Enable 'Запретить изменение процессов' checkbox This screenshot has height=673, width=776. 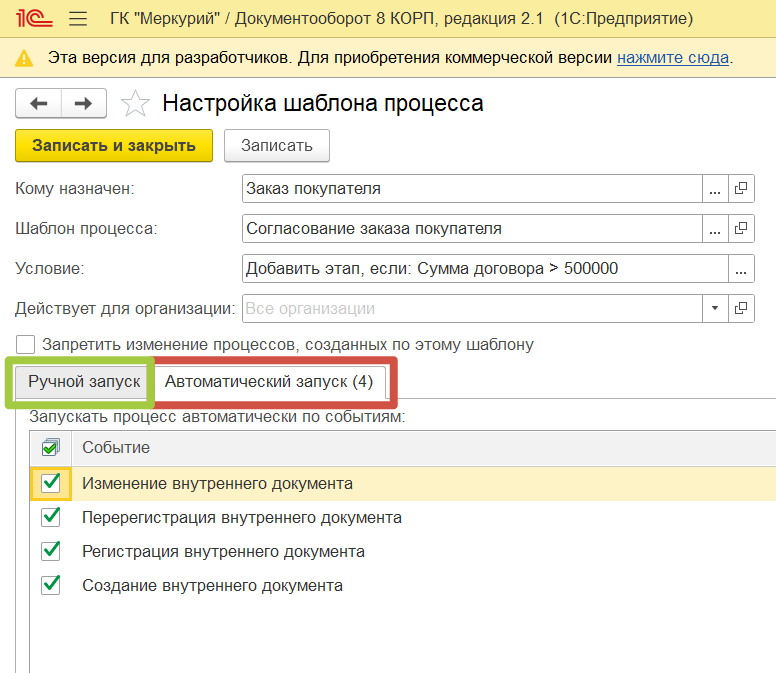(x=26, y=344)
